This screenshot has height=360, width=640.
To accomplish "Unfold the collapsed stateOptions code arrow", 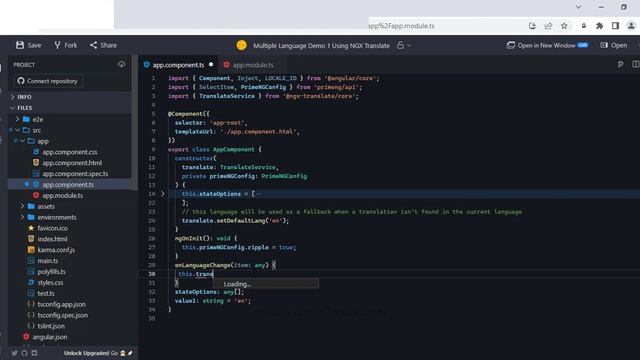I will (x=162, y=194).
